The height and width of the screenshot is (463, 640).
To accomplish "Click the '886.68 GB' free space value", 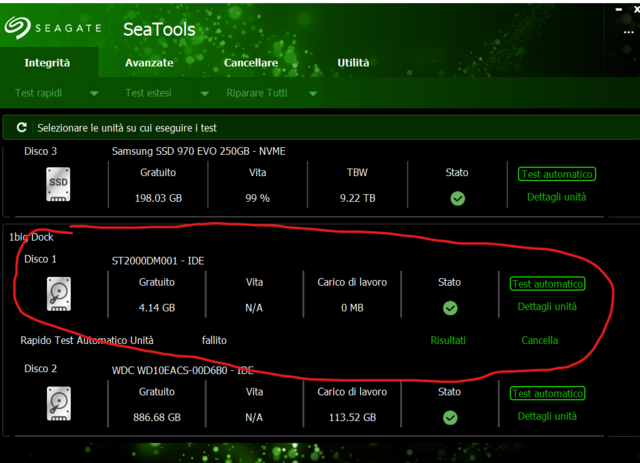I will 157,417.
